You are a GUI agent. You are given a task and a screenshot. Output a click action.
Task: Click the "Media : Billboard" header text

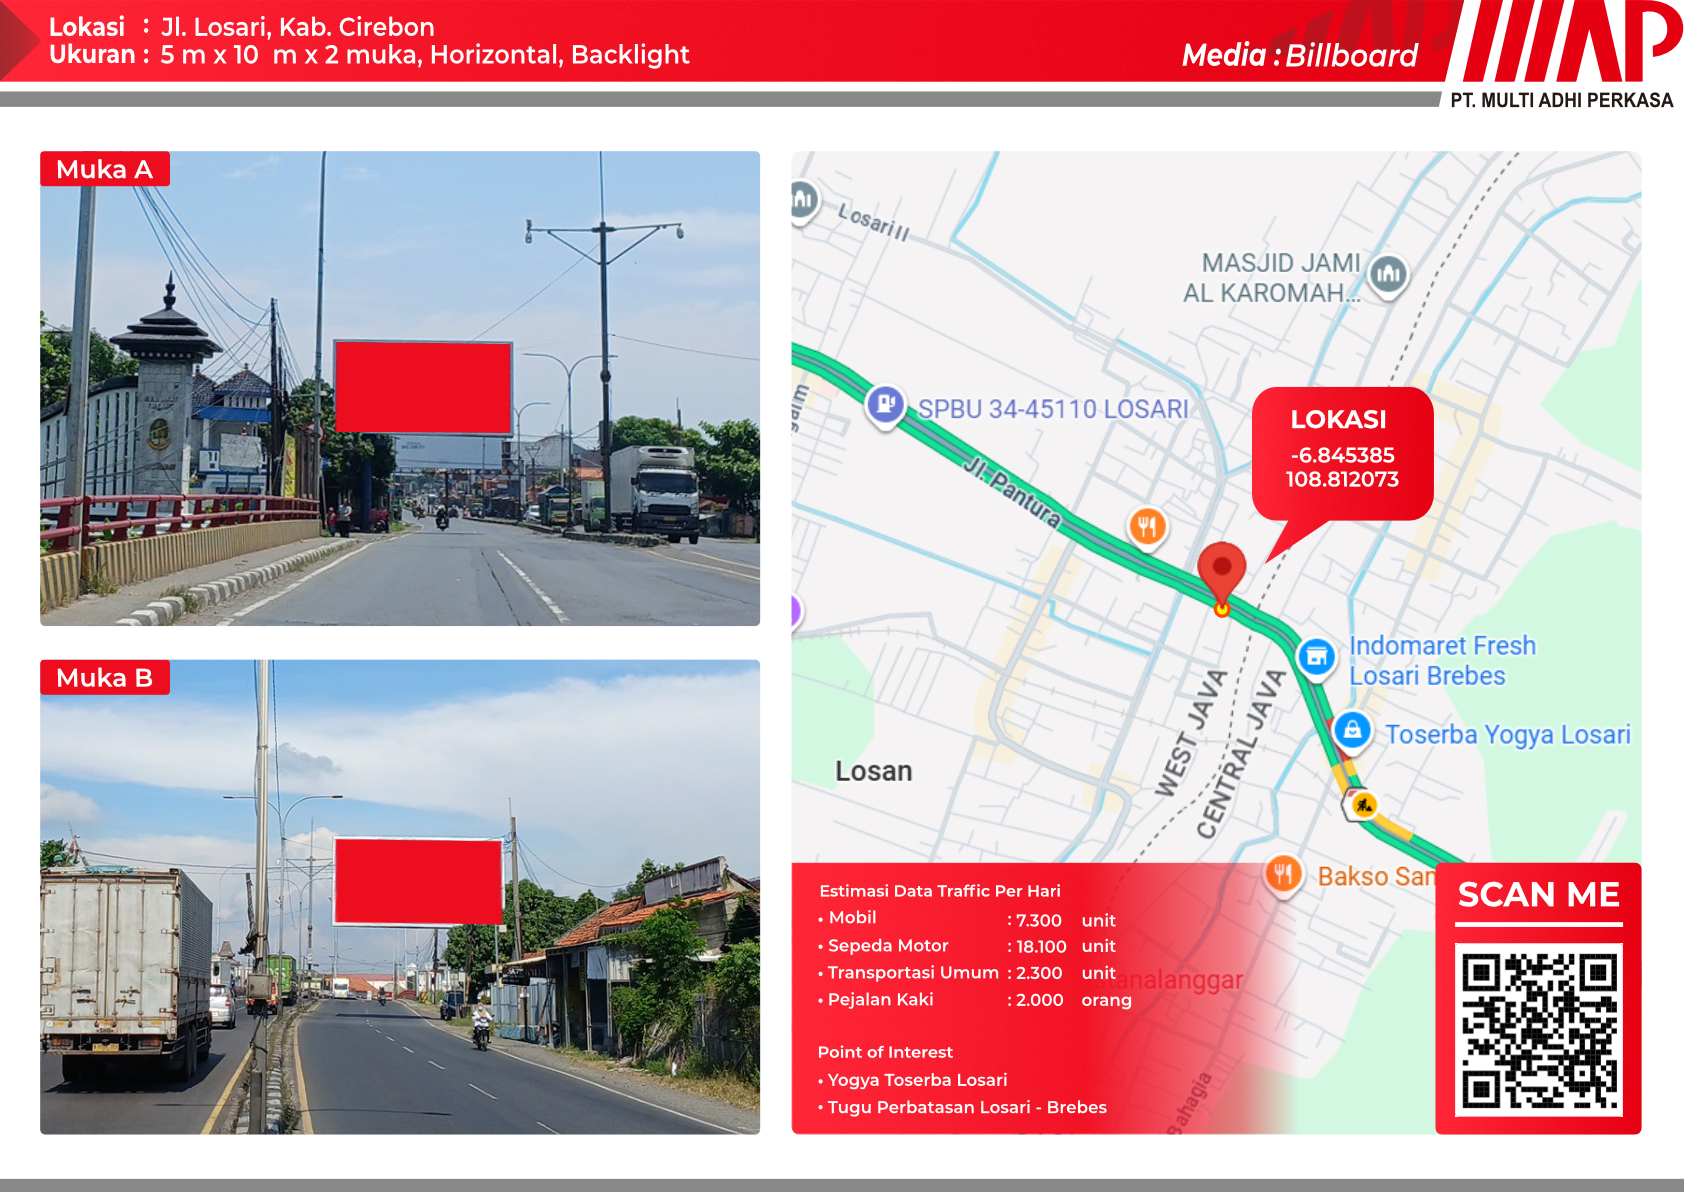[1300, 55]
